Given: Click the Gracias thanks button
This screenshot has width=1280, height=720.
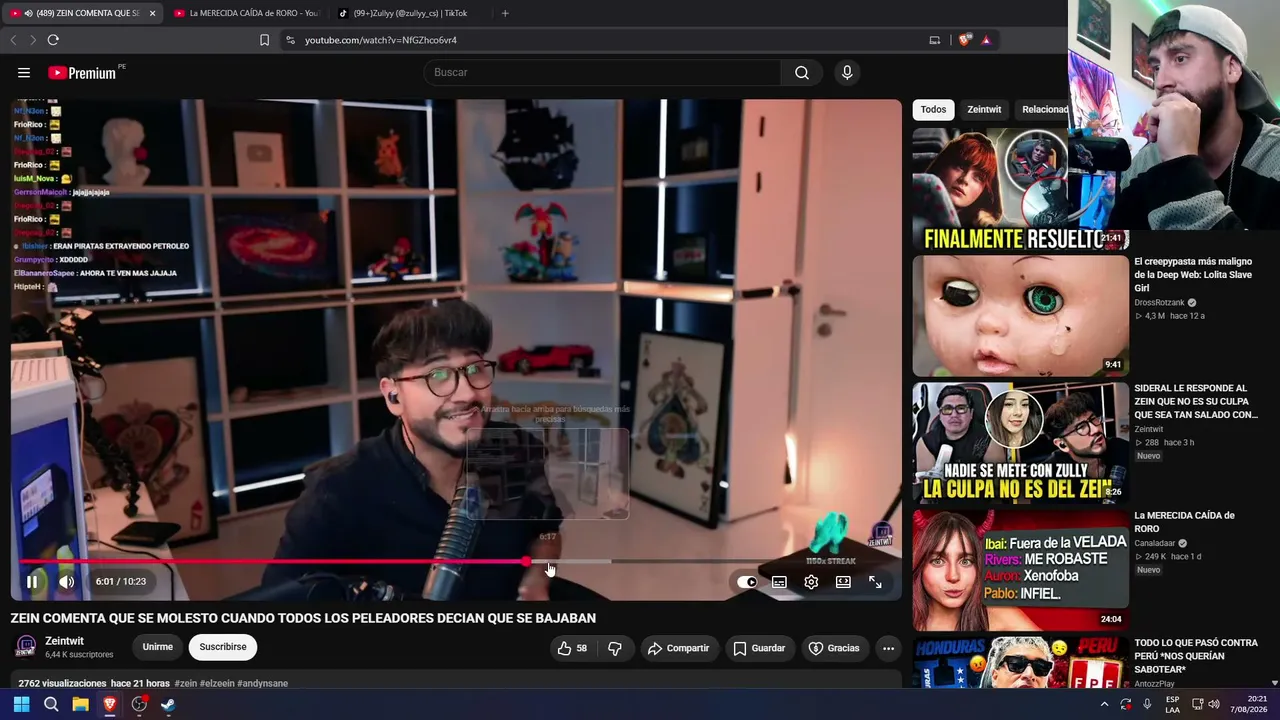Looking at the screenshot, I should point(834,648).
